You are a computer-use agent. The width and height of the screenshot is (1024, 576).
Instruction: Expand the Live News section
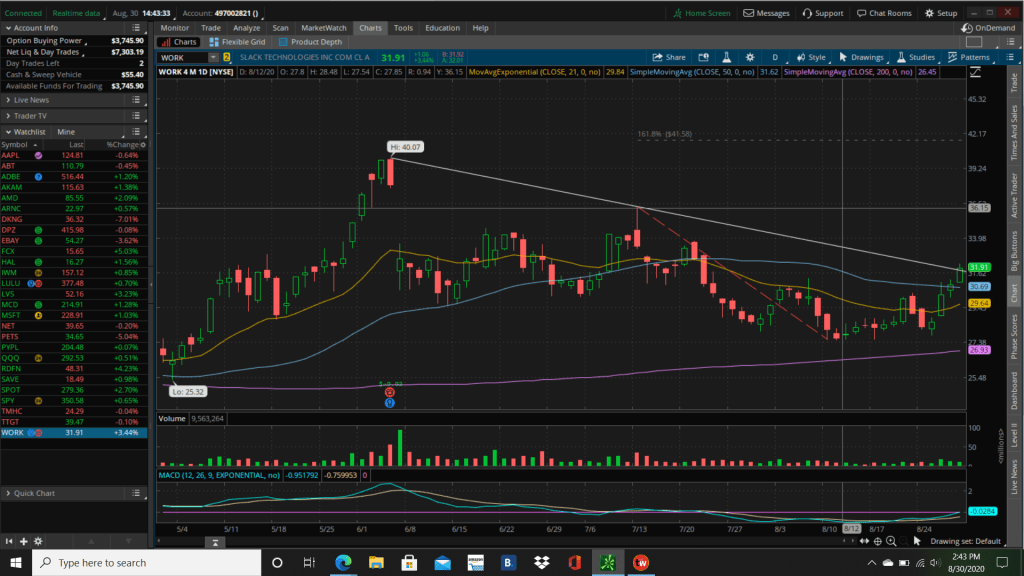[x=8, y=100]
